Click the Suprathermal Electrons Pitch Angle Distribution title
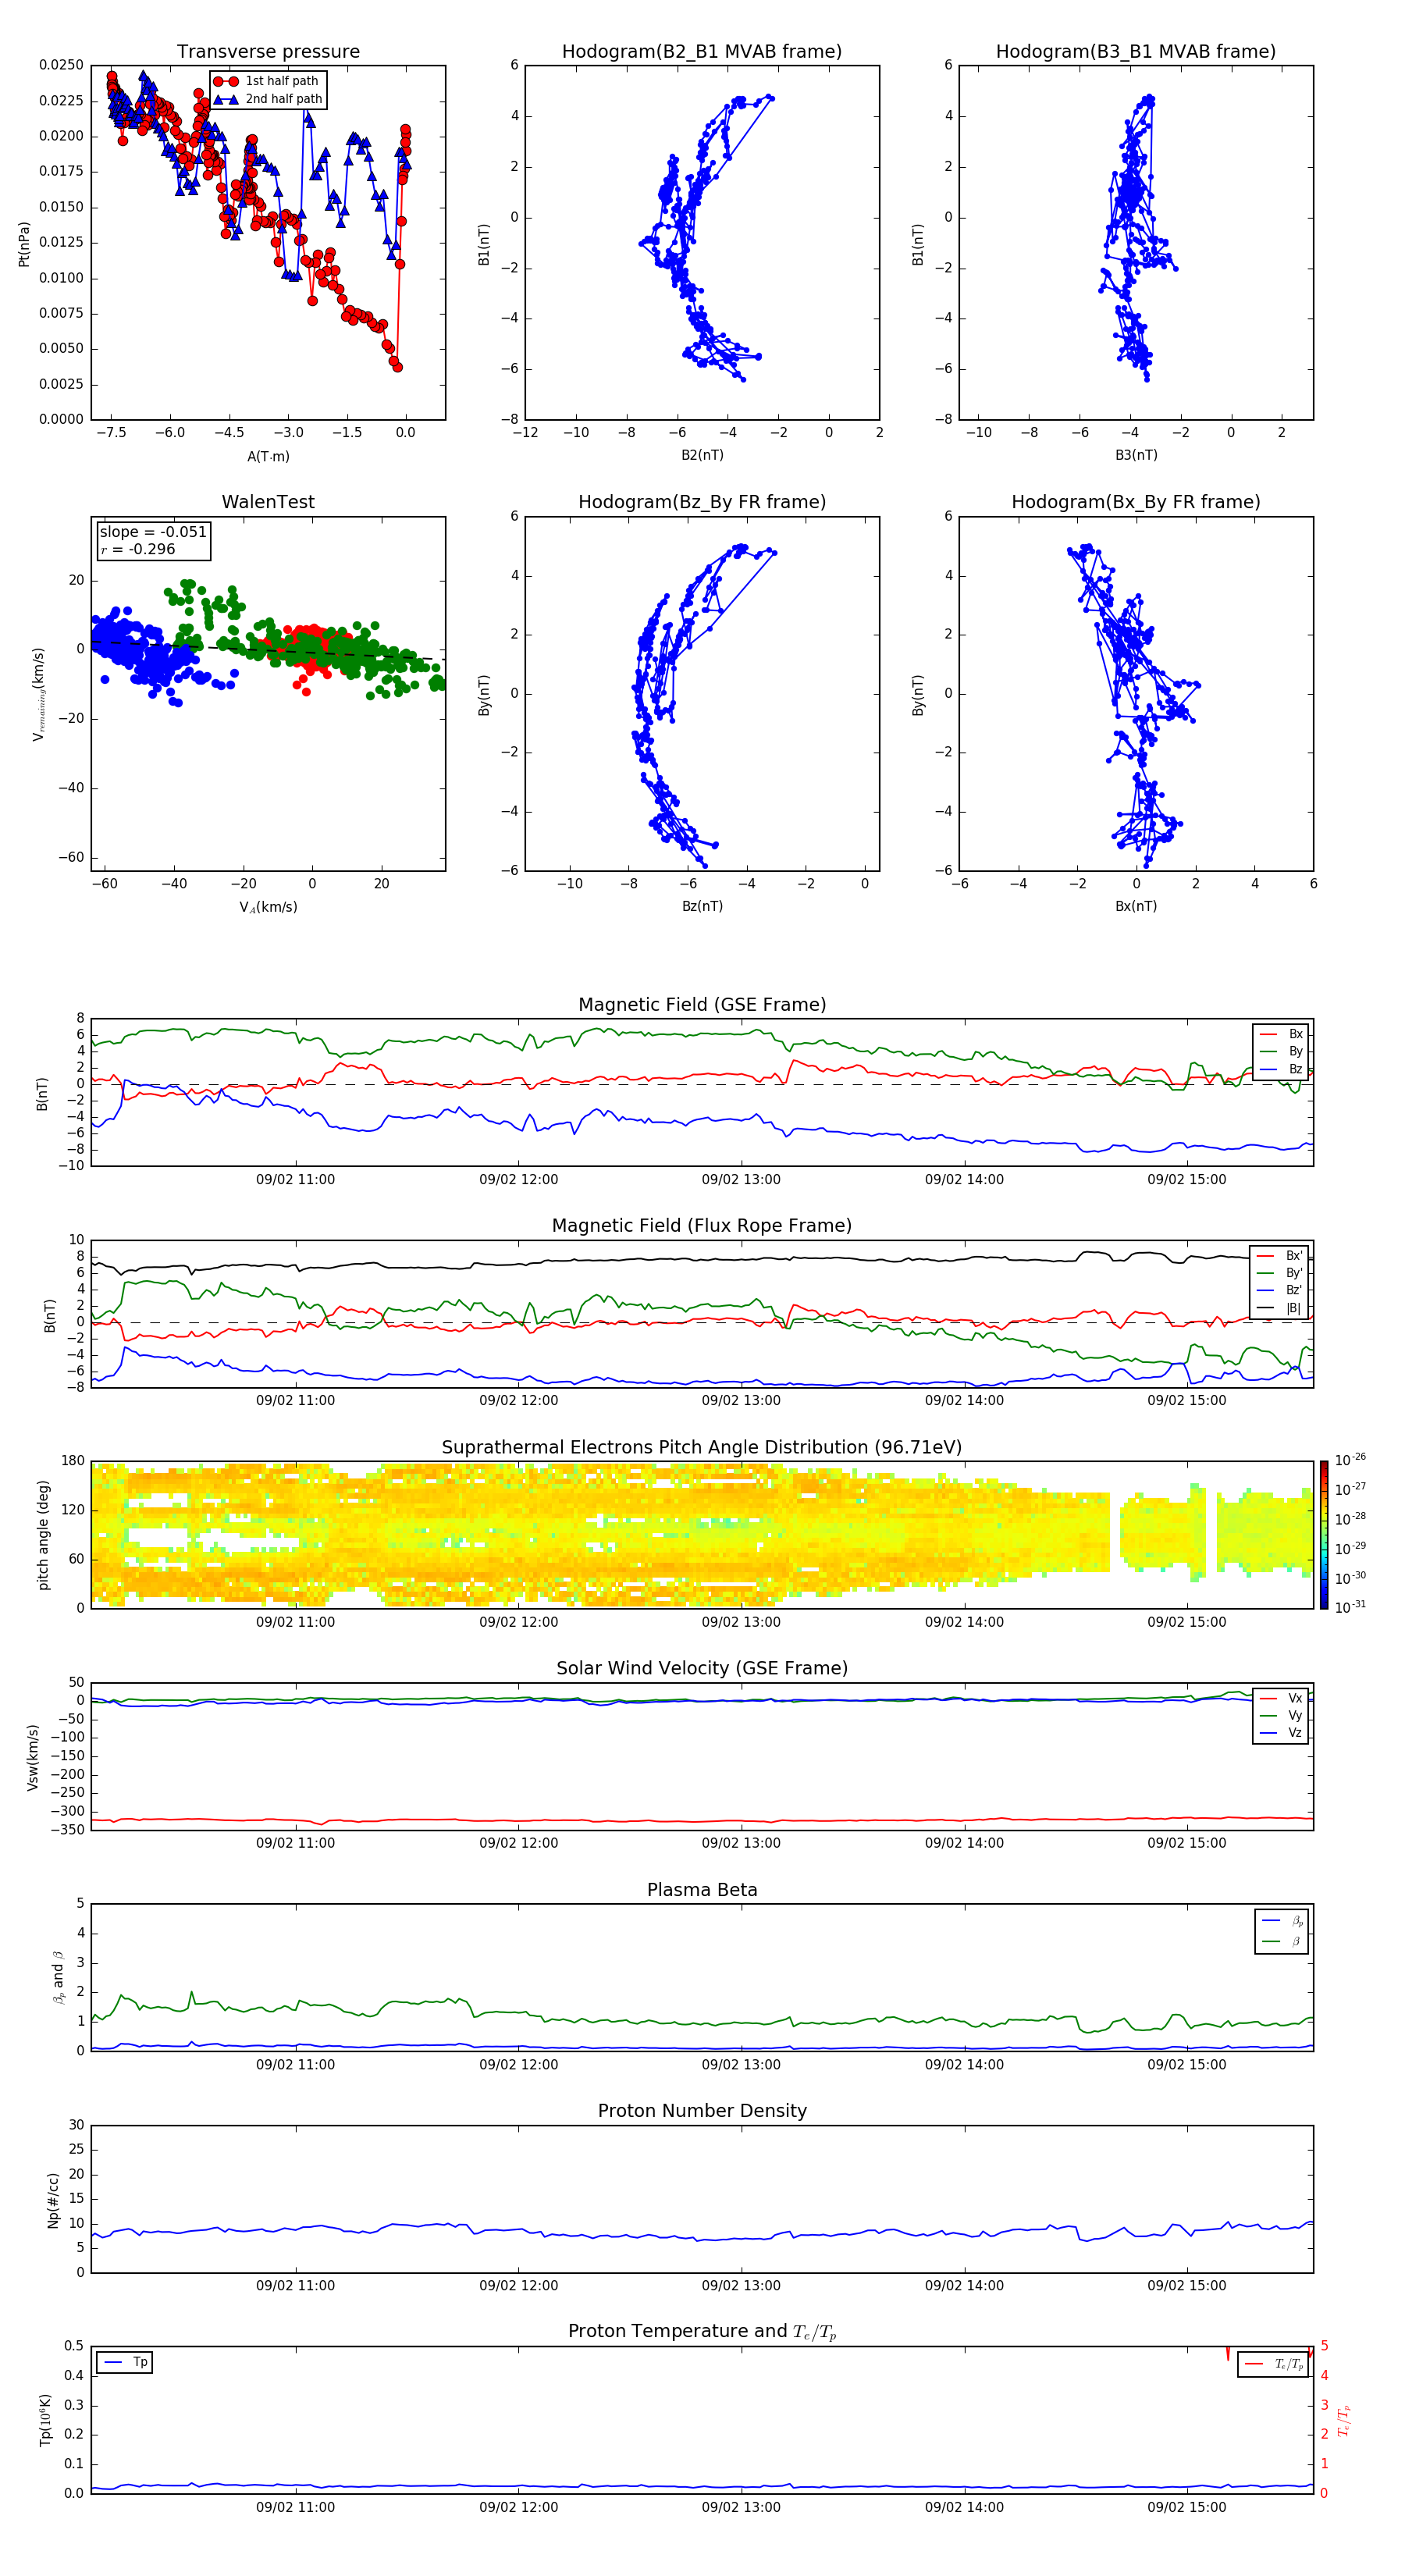This screenshot has width=1405, height=2576. pos(702,1448)
